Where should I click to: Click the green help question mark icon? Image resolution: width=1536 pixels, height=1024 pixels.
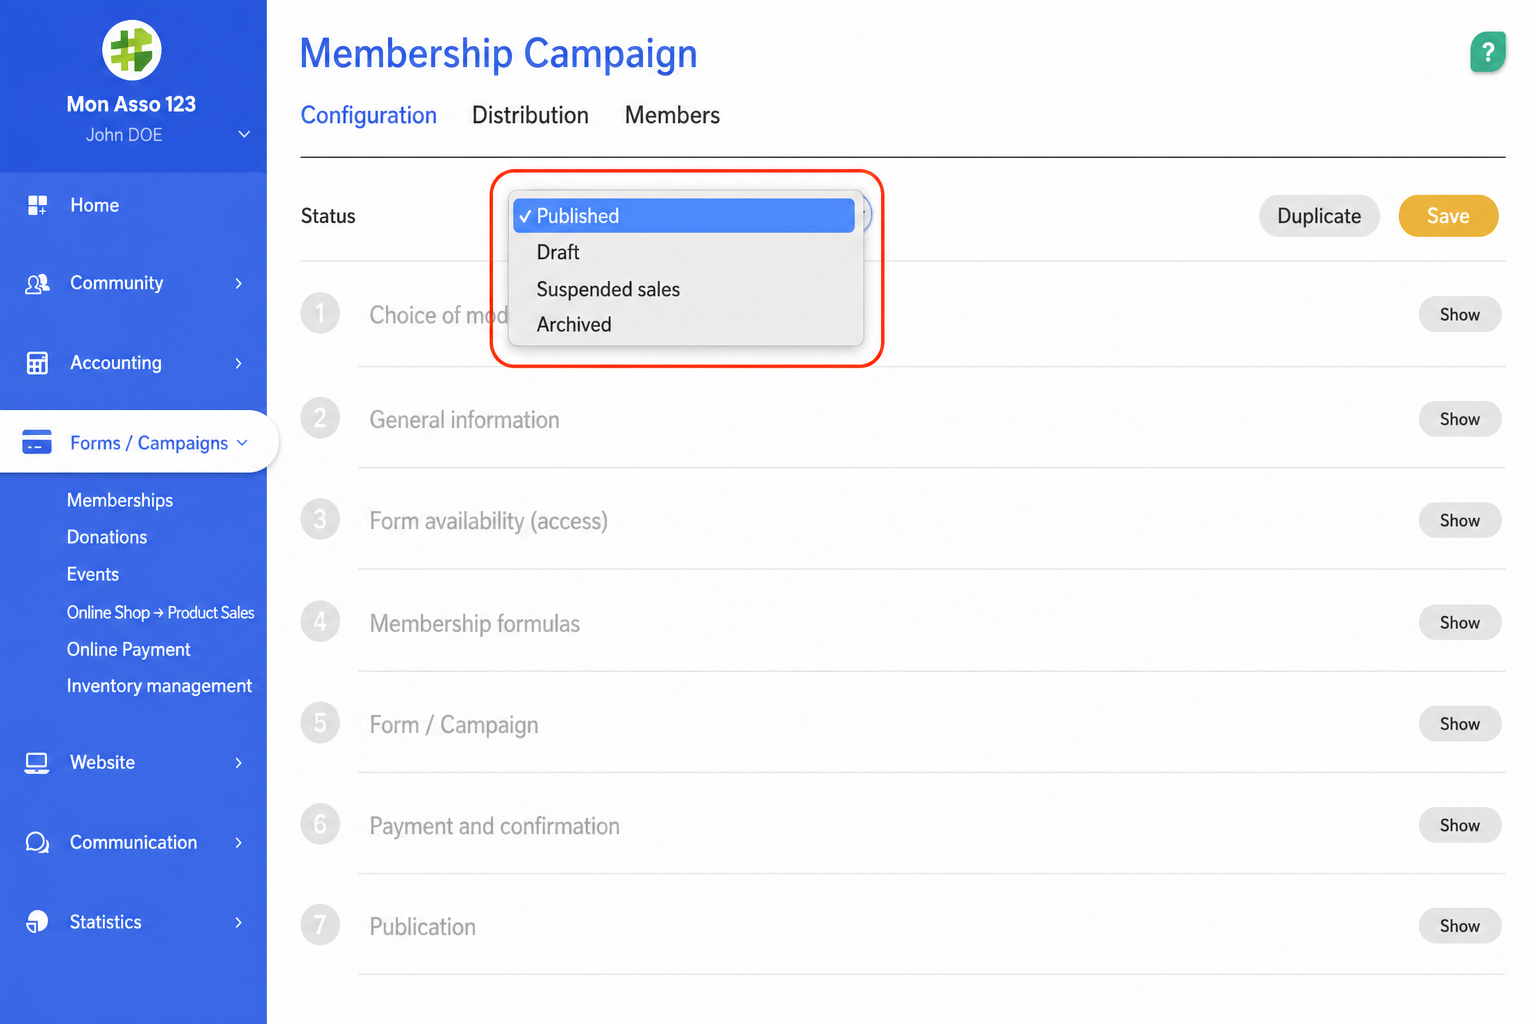click(1488, 52)
